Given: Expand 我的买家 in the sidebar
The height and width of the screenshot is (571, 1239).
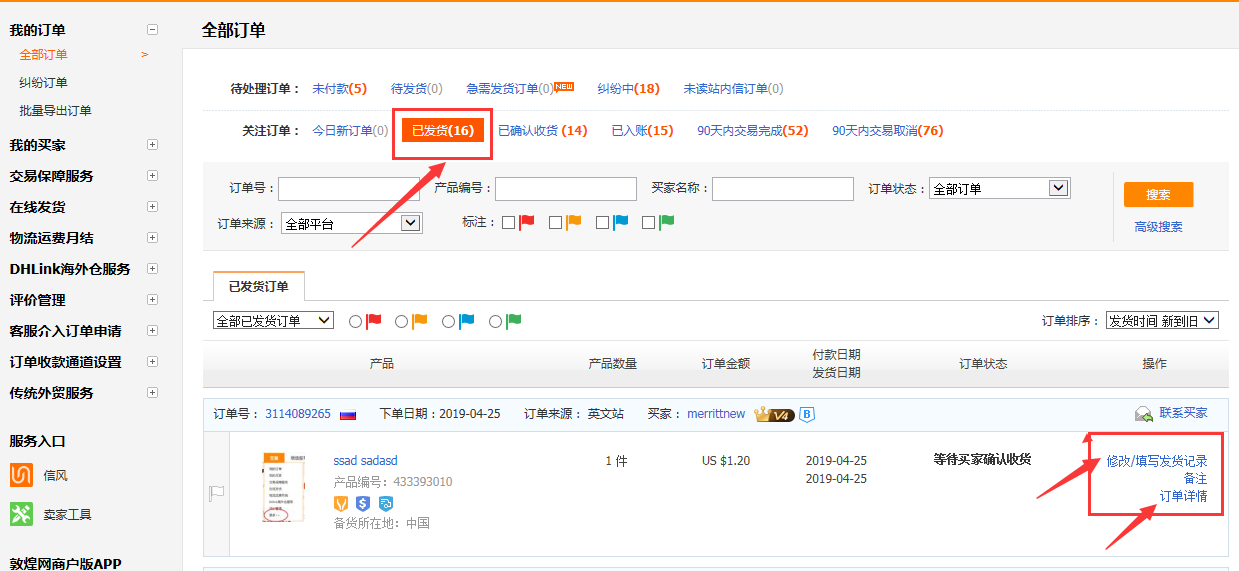Looking at the screenshot, I should (x=152, y=145).
